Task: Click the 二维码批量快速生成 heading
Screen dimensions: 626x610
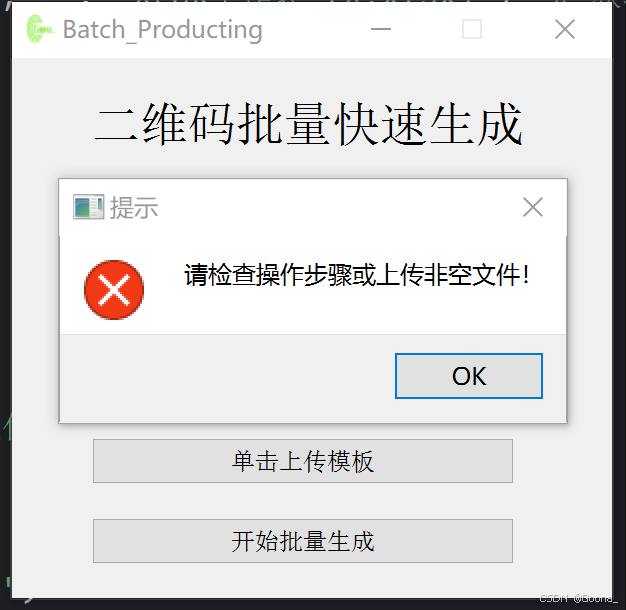Action: tap(309, 123)
